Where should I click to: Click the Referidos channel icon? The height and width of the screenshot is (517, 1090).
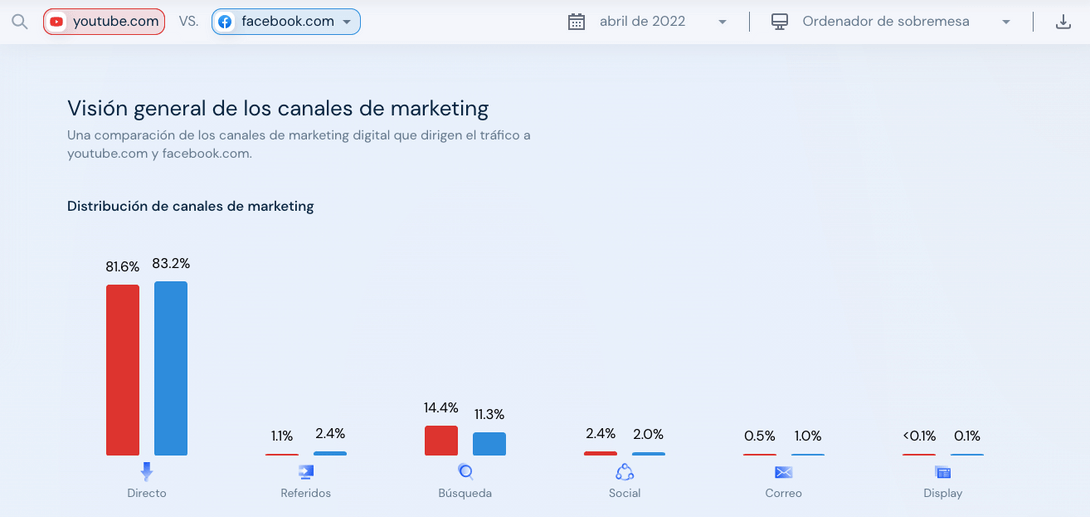pyautogui.click(x=306, y=472)
